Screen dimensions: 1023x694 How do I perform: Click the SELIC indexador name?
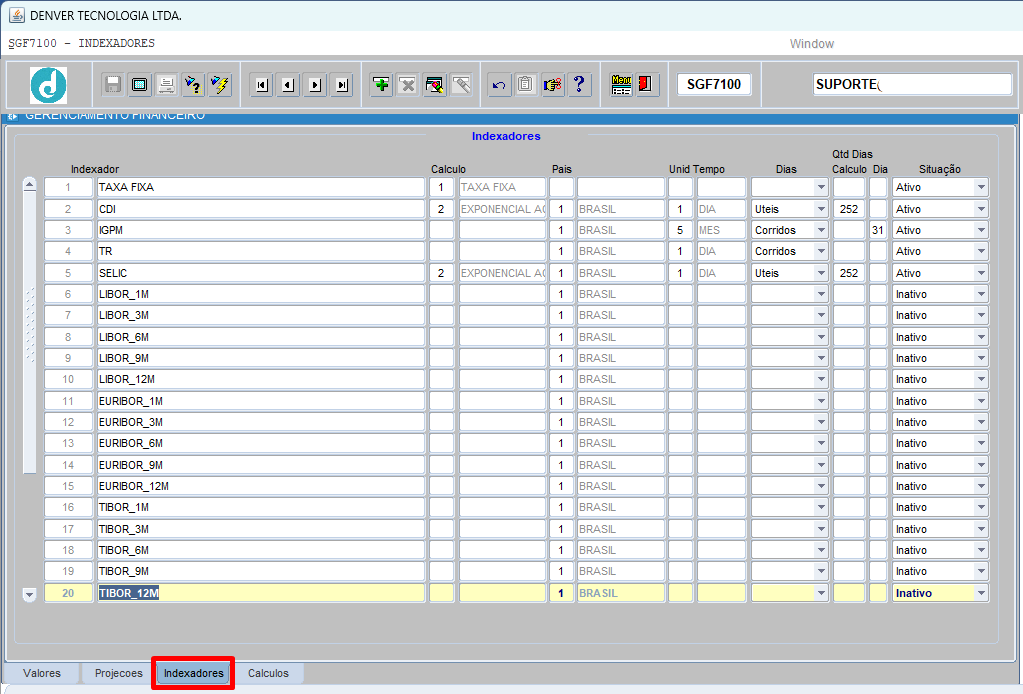(113, 273)
